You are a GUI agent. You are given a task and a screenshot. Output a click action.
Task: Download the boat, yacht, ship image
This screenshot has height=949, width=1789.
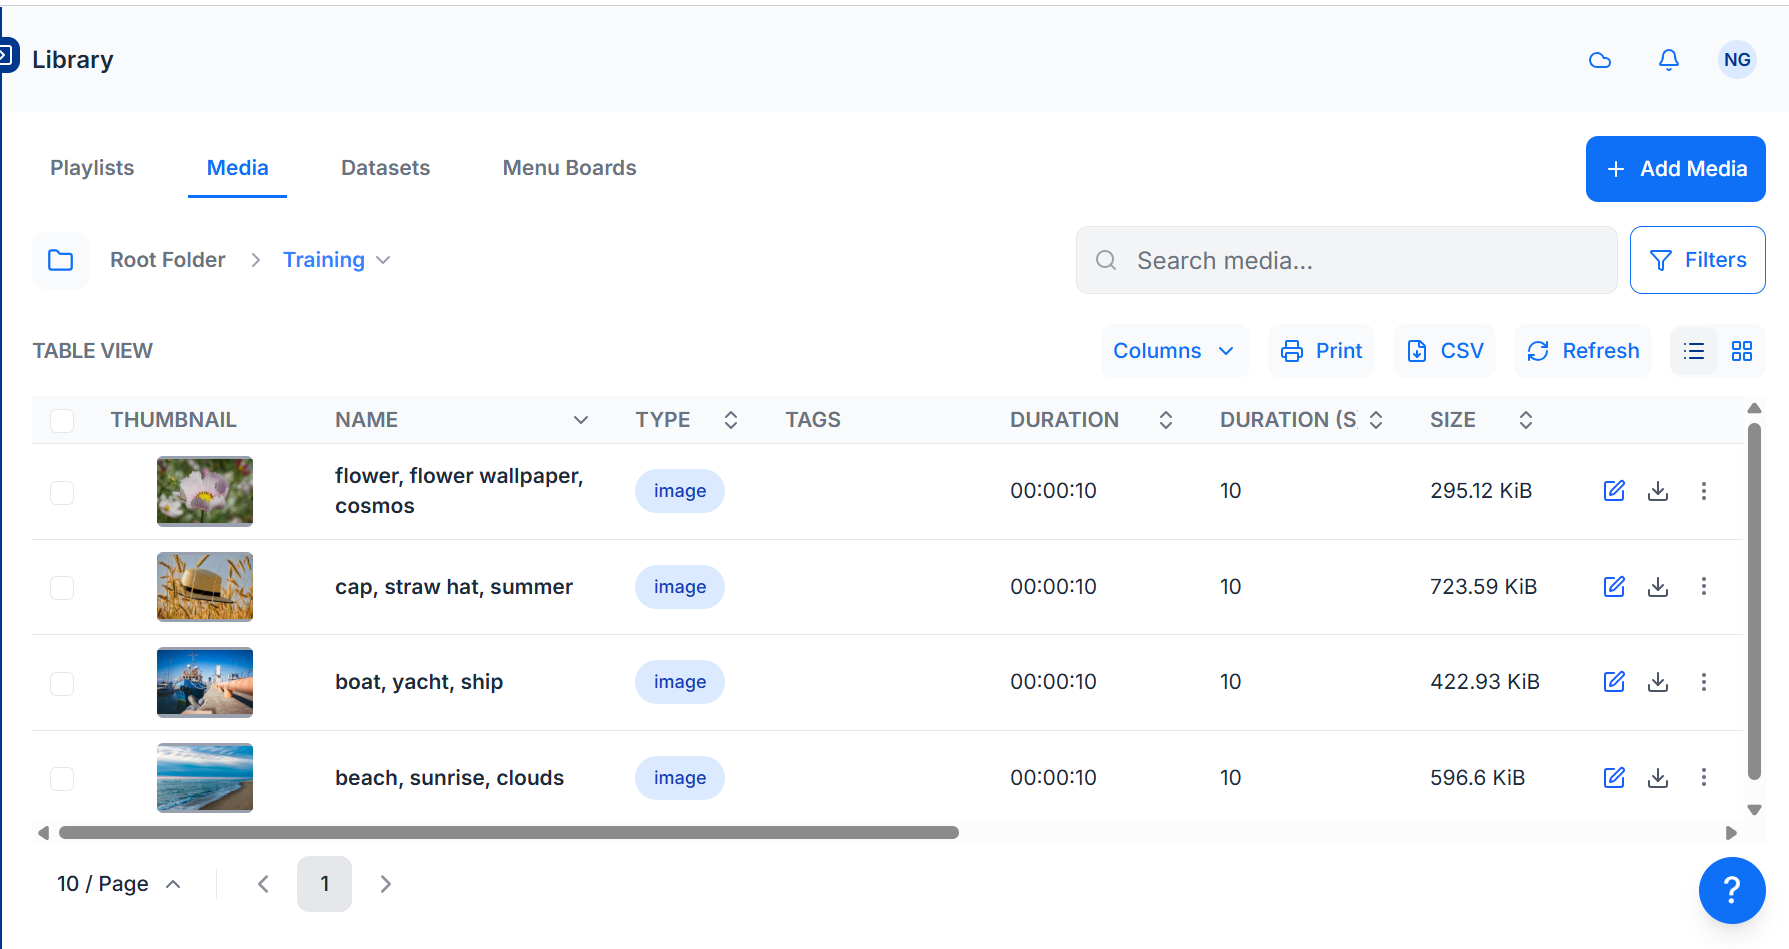point(1658,682)
